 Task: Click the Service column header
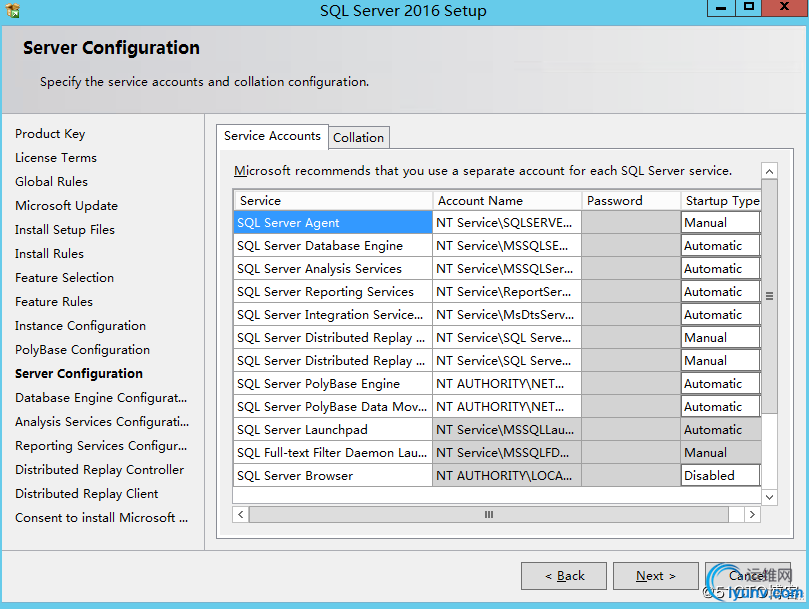pos(333,201)
